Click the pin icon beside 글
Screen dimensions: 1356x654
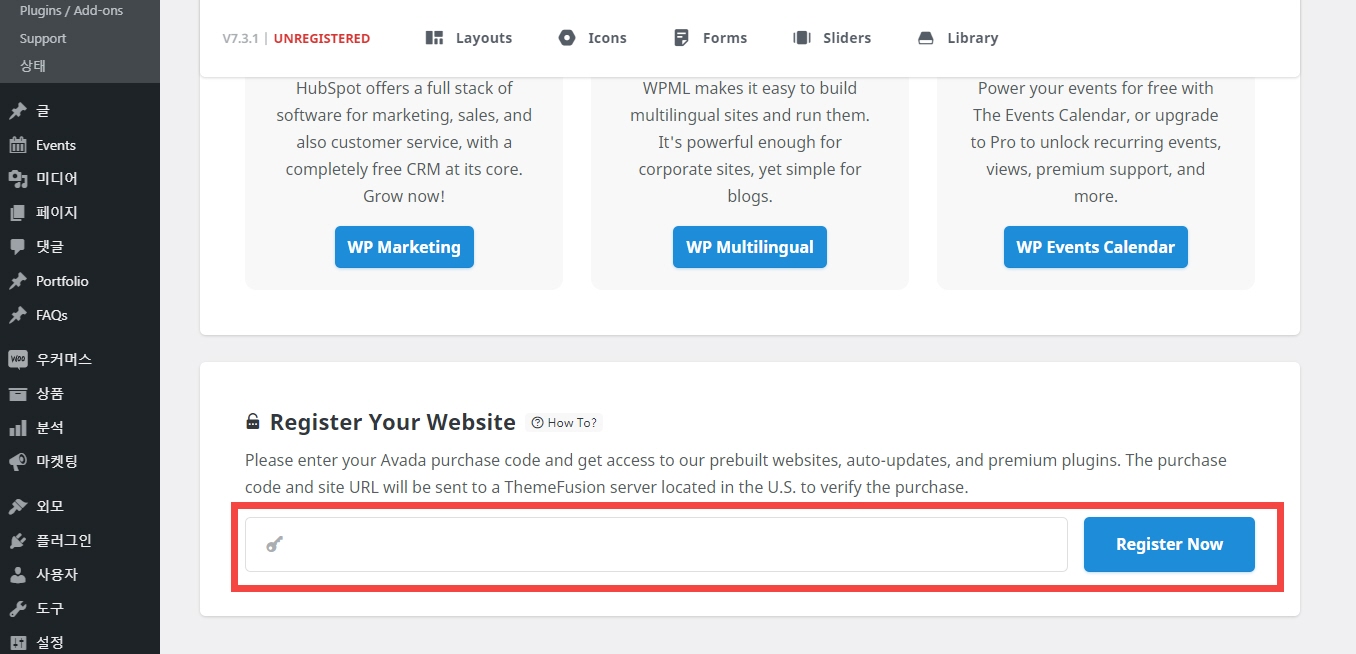(18, 111)
